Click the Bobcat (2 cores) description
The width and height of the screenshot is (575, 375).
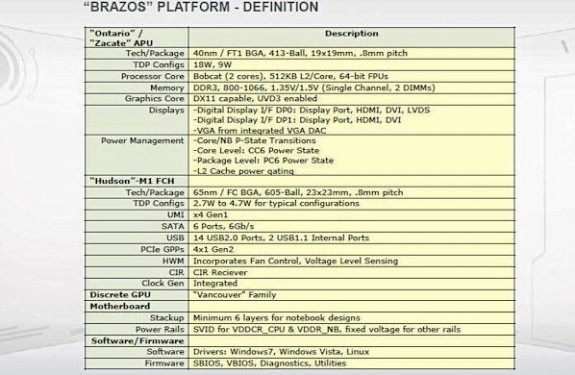290,77
